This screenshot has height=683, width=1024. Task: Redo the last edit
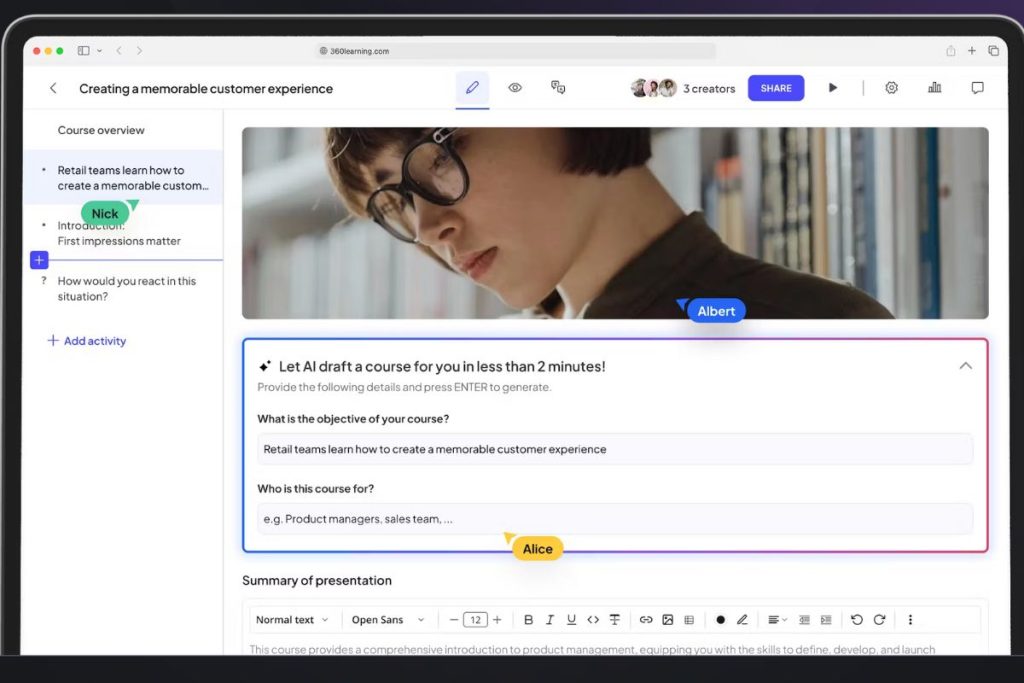pyautogui.click(x=879, y=620)
